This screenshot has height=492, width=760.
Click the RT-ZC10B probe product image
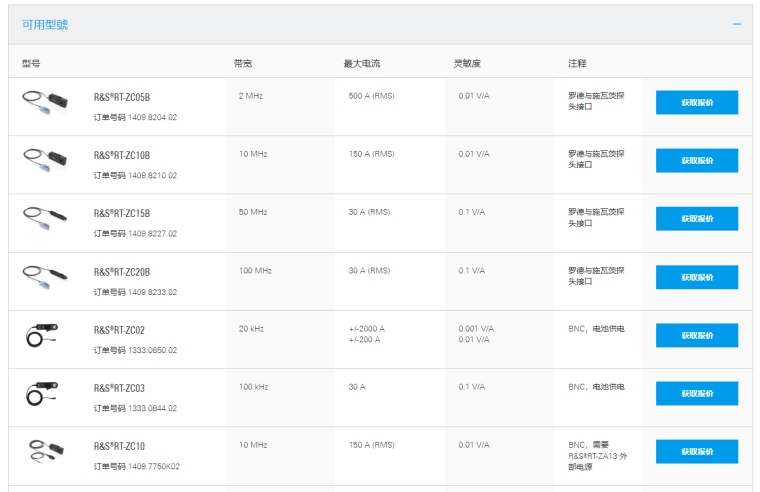(x=45, y=159)
